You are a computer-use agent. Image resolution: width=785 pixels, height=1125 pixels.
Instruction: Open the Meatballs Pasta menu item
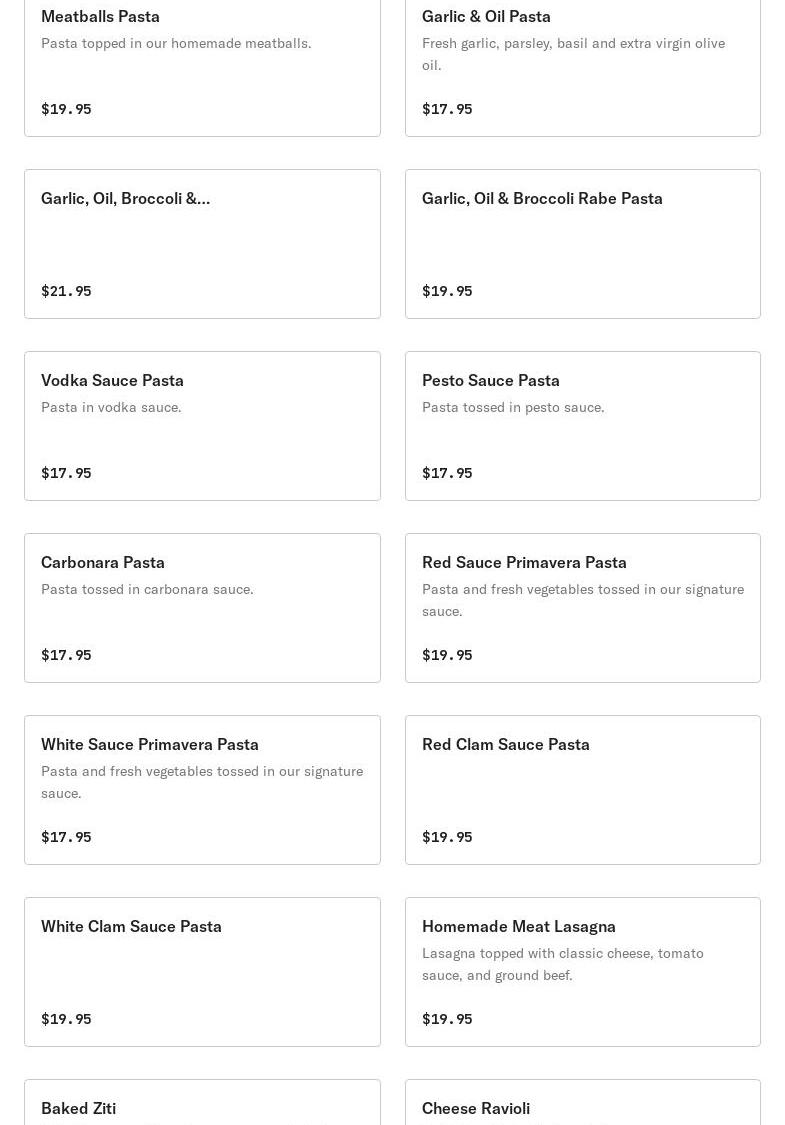(100, 17)
